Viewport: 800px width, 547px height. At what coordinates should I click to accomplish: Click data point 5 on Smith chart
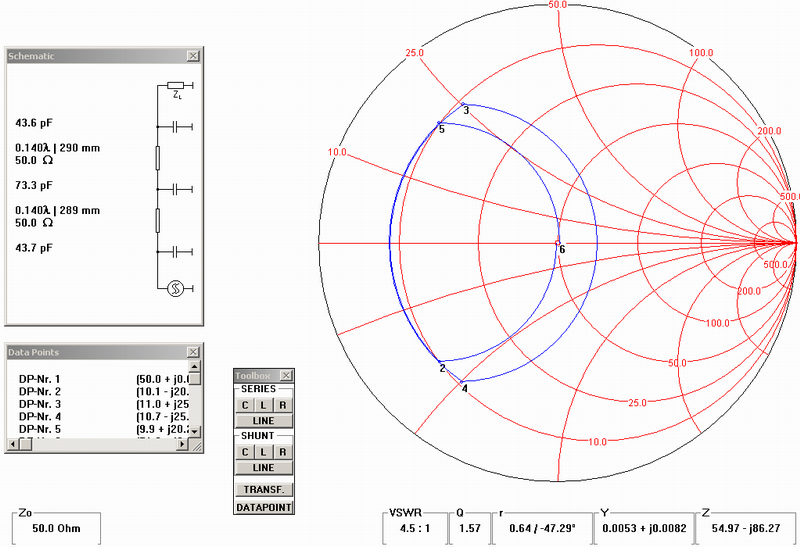[439, 123]
